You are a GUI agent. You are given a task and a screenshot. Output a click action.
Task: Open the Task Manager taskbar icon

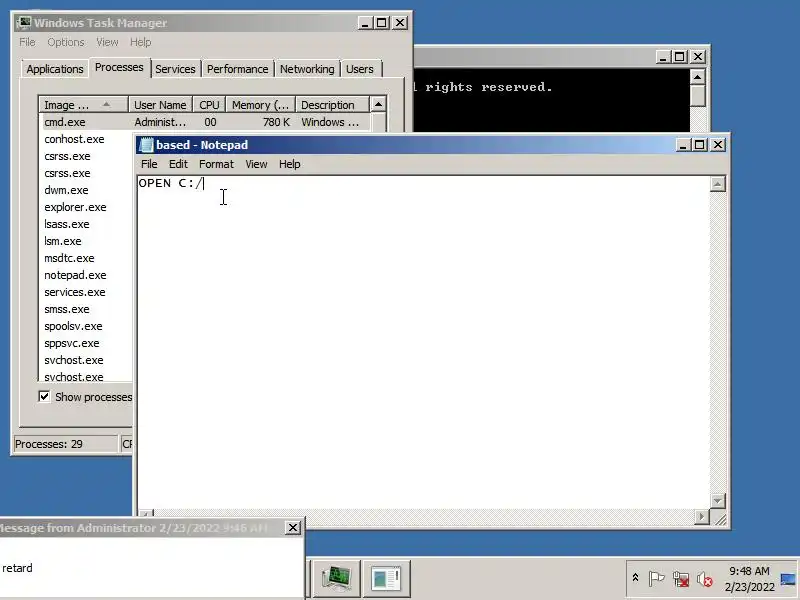click(x=336, y=579)
